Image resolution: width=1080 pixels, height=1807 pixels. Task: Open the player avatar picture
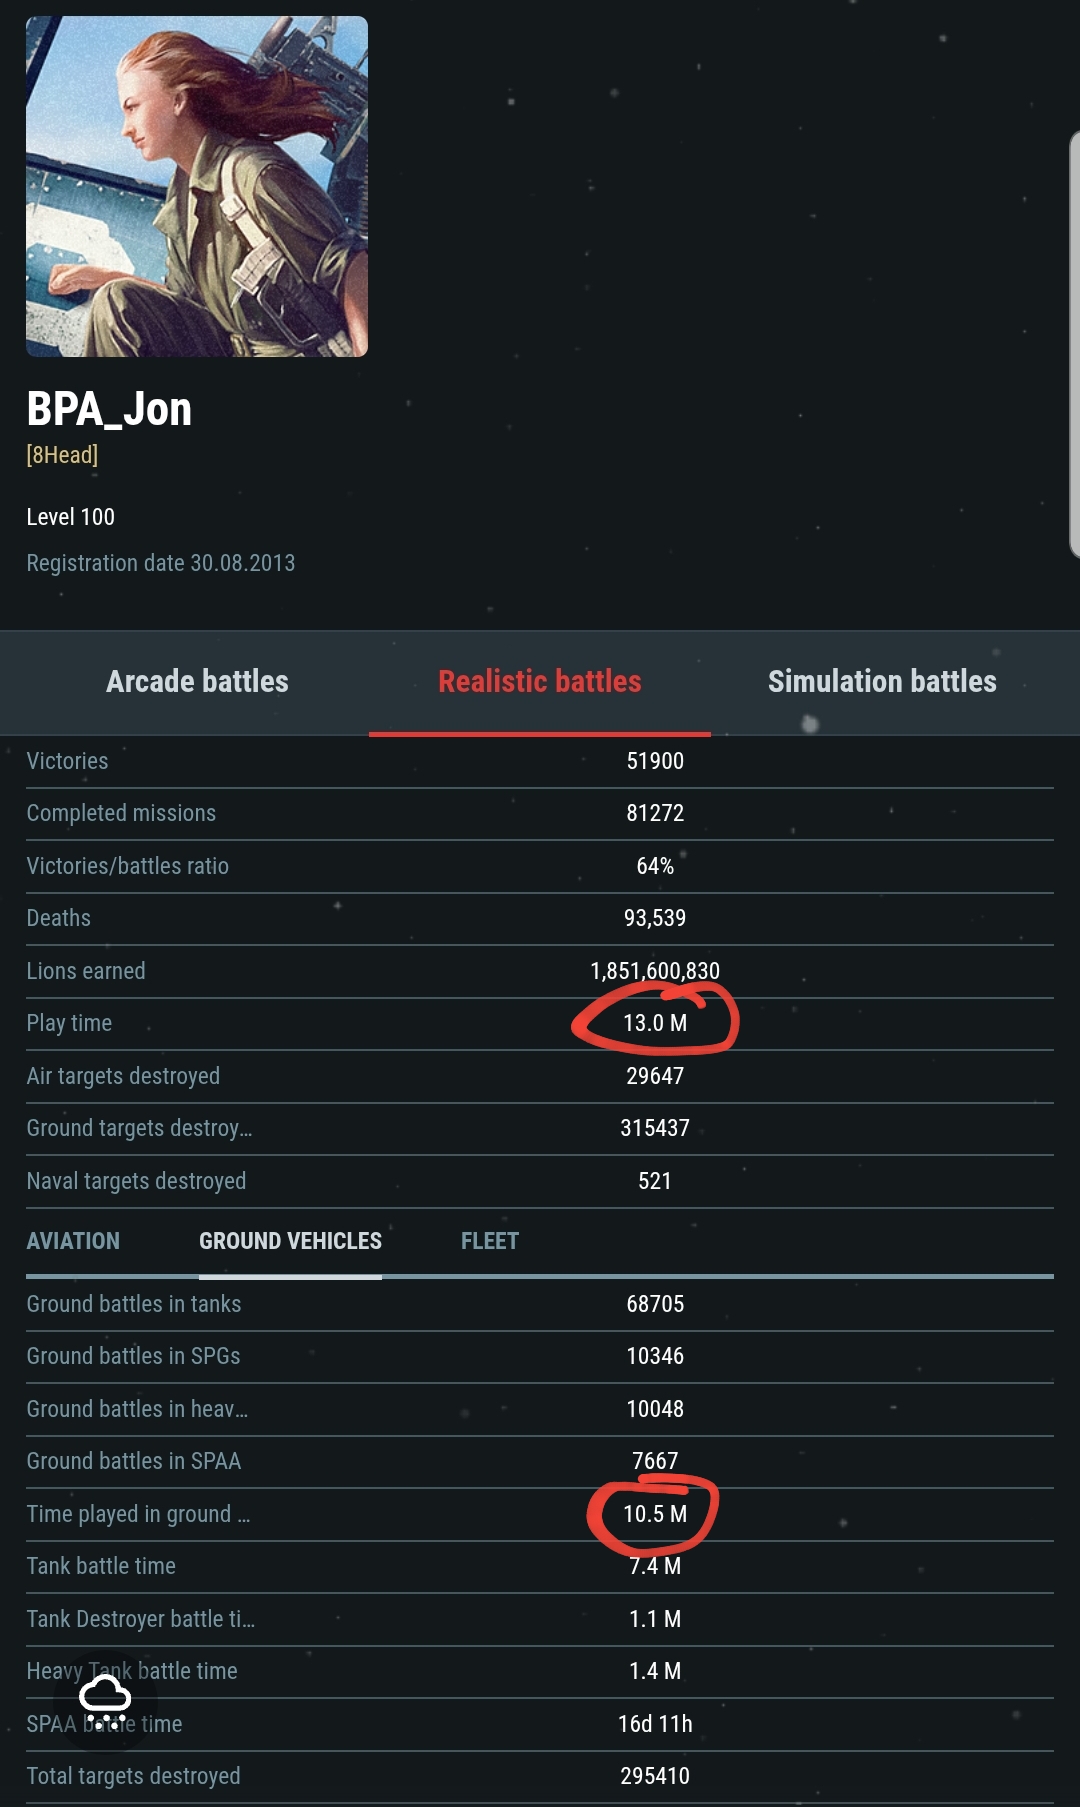pyautogui.click(x=197, y=187)
